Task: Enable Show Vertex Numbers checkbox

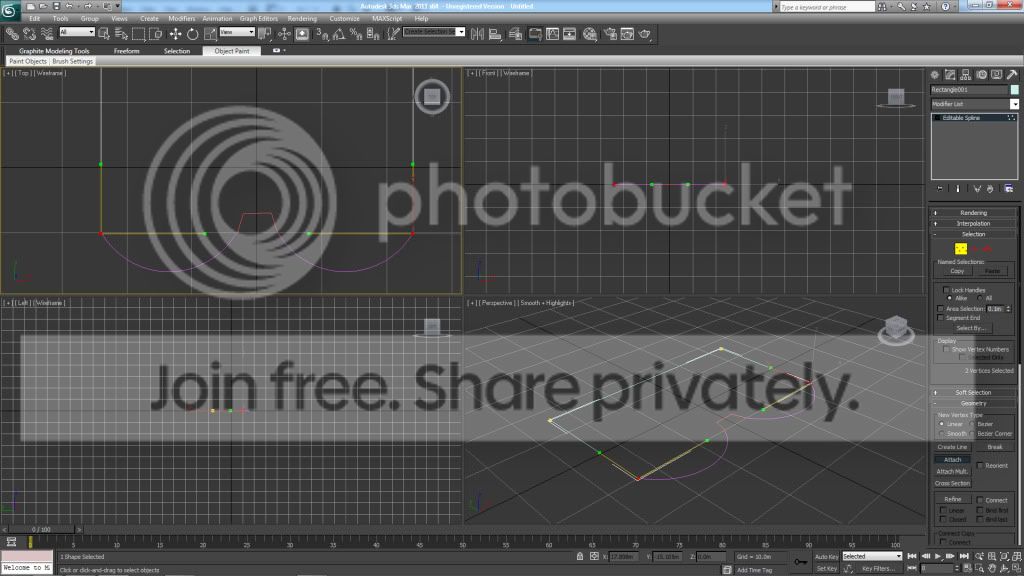Action: pyautogui.click(x=946, y=349)
